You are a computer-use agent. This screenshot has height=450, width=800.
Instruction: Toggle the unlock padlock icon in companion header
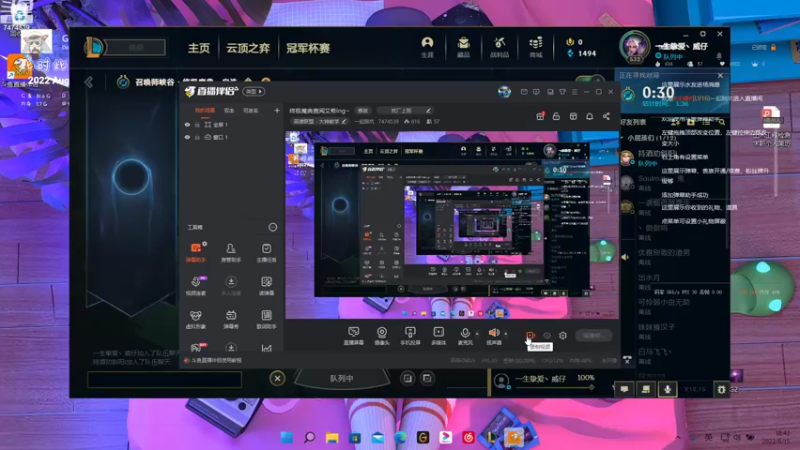tap(556, 116)
